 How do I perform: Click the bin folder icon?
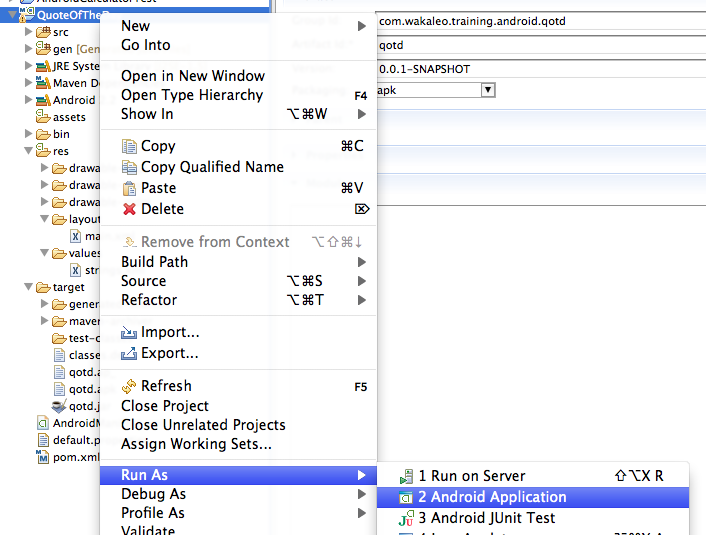(x=43, y=134)
